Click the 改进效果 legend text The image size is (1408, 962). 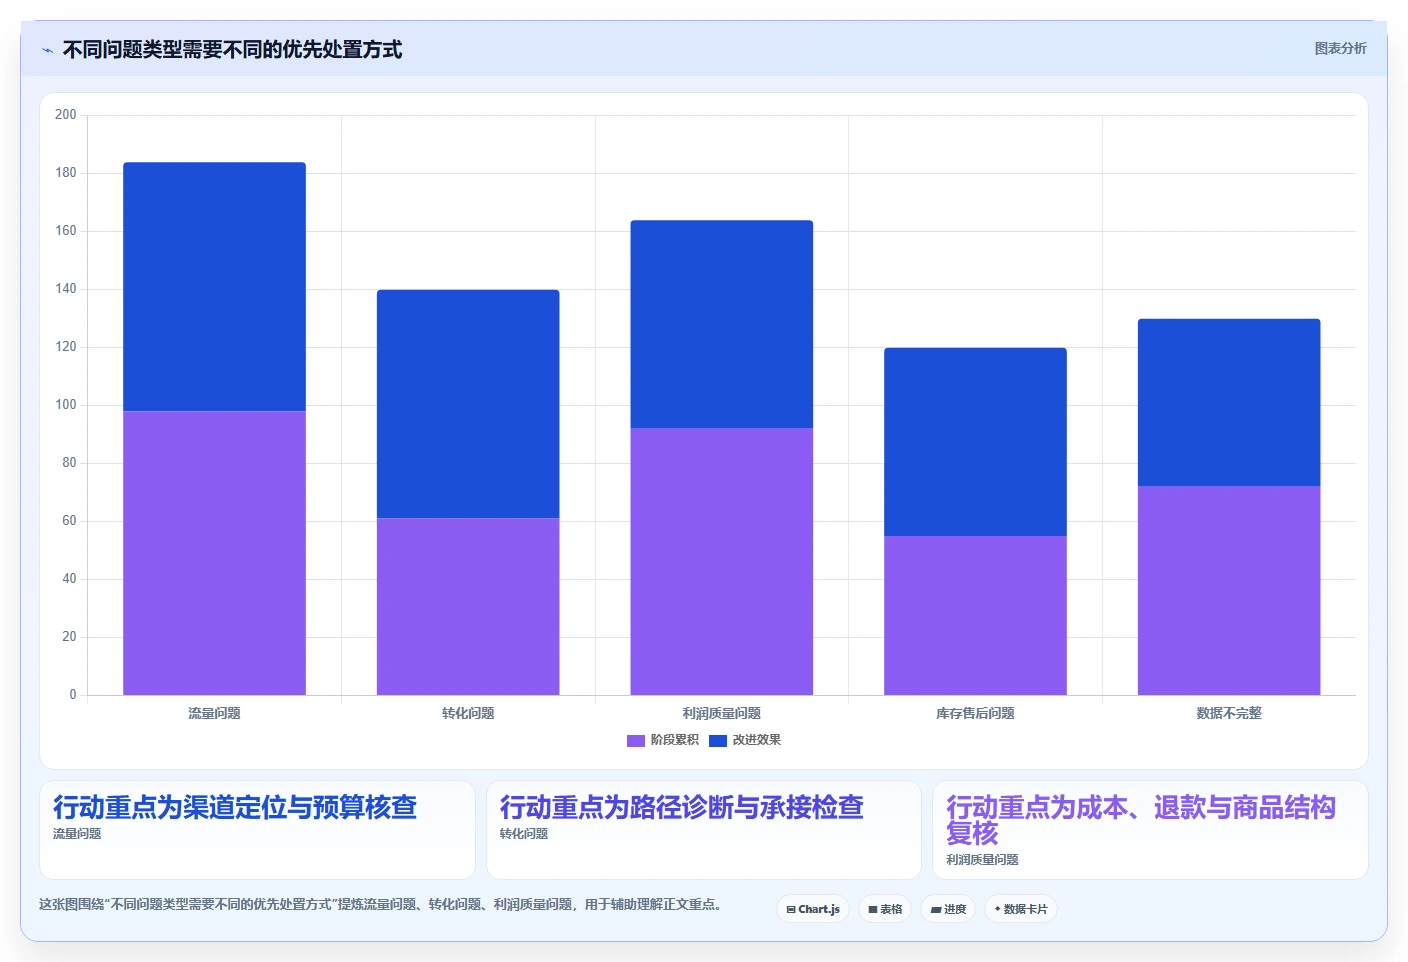coord(757,741)
